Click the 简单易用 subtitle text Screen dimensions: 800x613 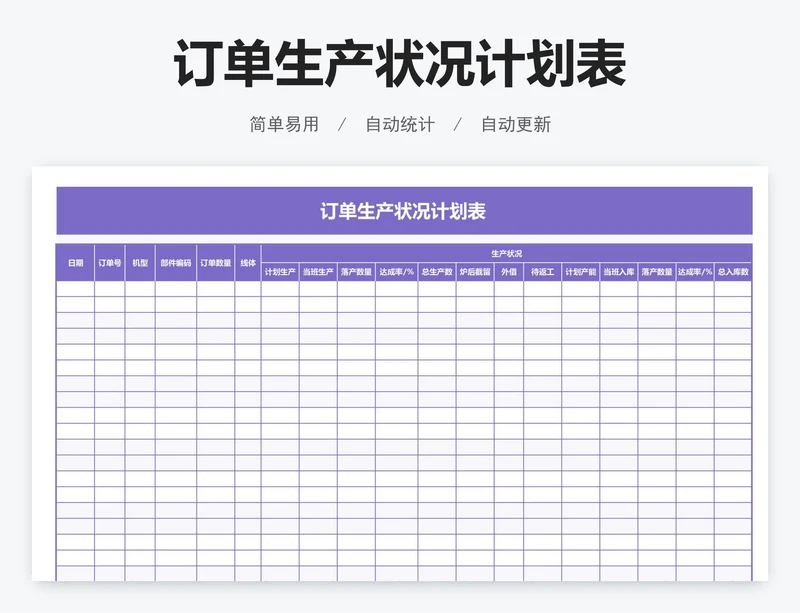(x=284, y=124)
